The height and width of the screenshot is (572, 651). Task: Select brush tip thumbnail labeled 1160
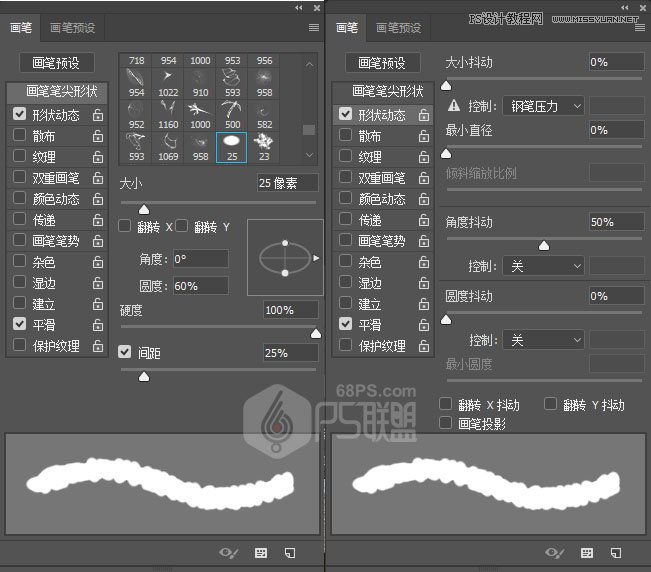point(168,115)
